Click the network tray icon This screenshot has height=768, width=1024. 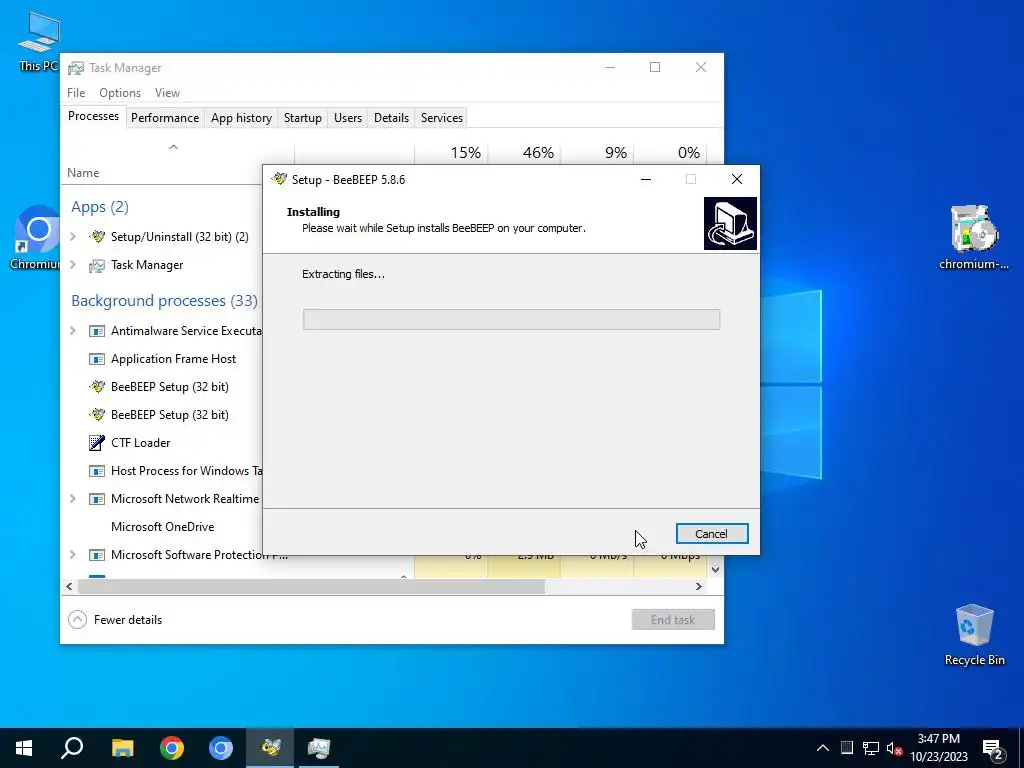[871, 748]
